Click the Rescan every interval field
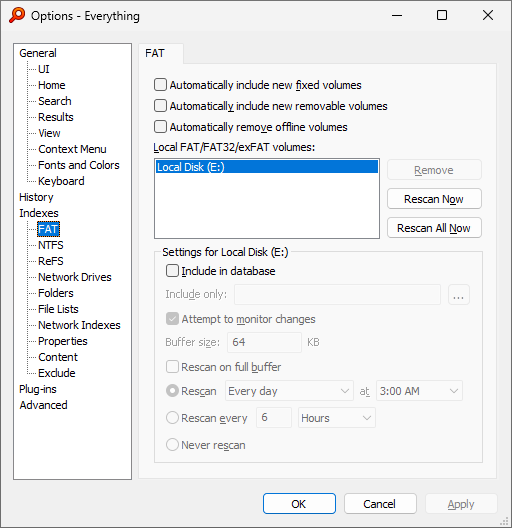 pos(274,418)
